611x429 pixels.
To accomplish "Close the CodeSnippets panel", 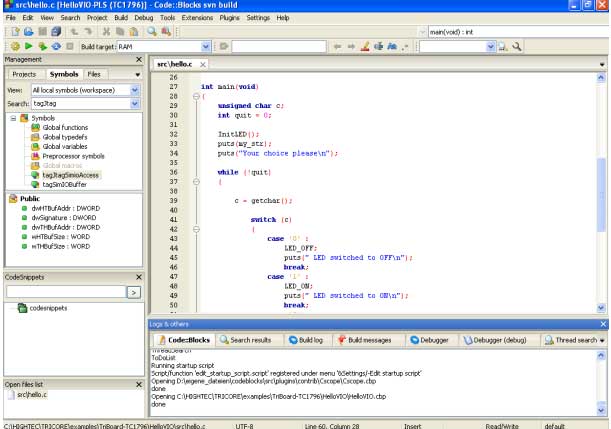I will click(139, 277).
